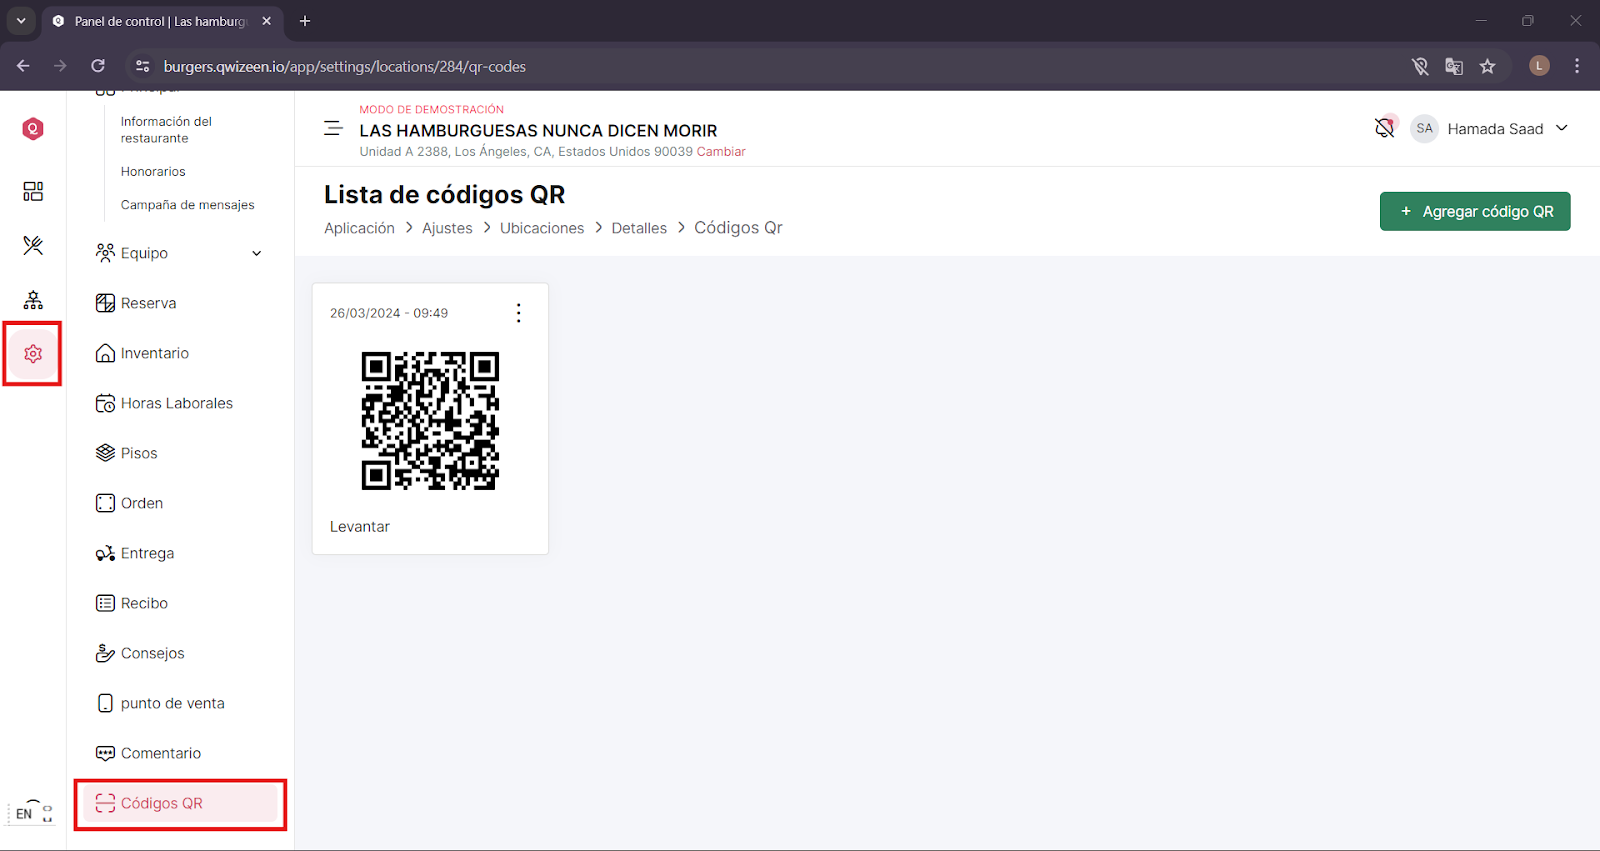Click the QR code image thumbnail
Image resolution: width=1600 pixels, height=851 pixels.
pyautogui.click(x=430, y=420)
